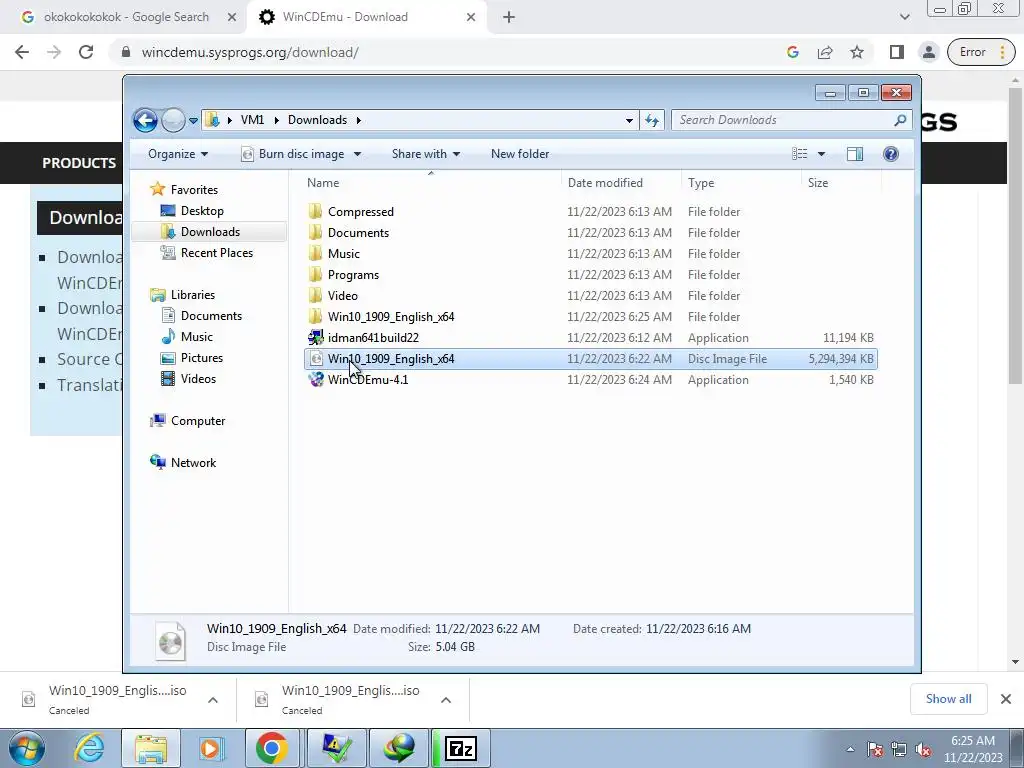Open a new Chrome tab
1024x768 pixels.
click(509, 17)
